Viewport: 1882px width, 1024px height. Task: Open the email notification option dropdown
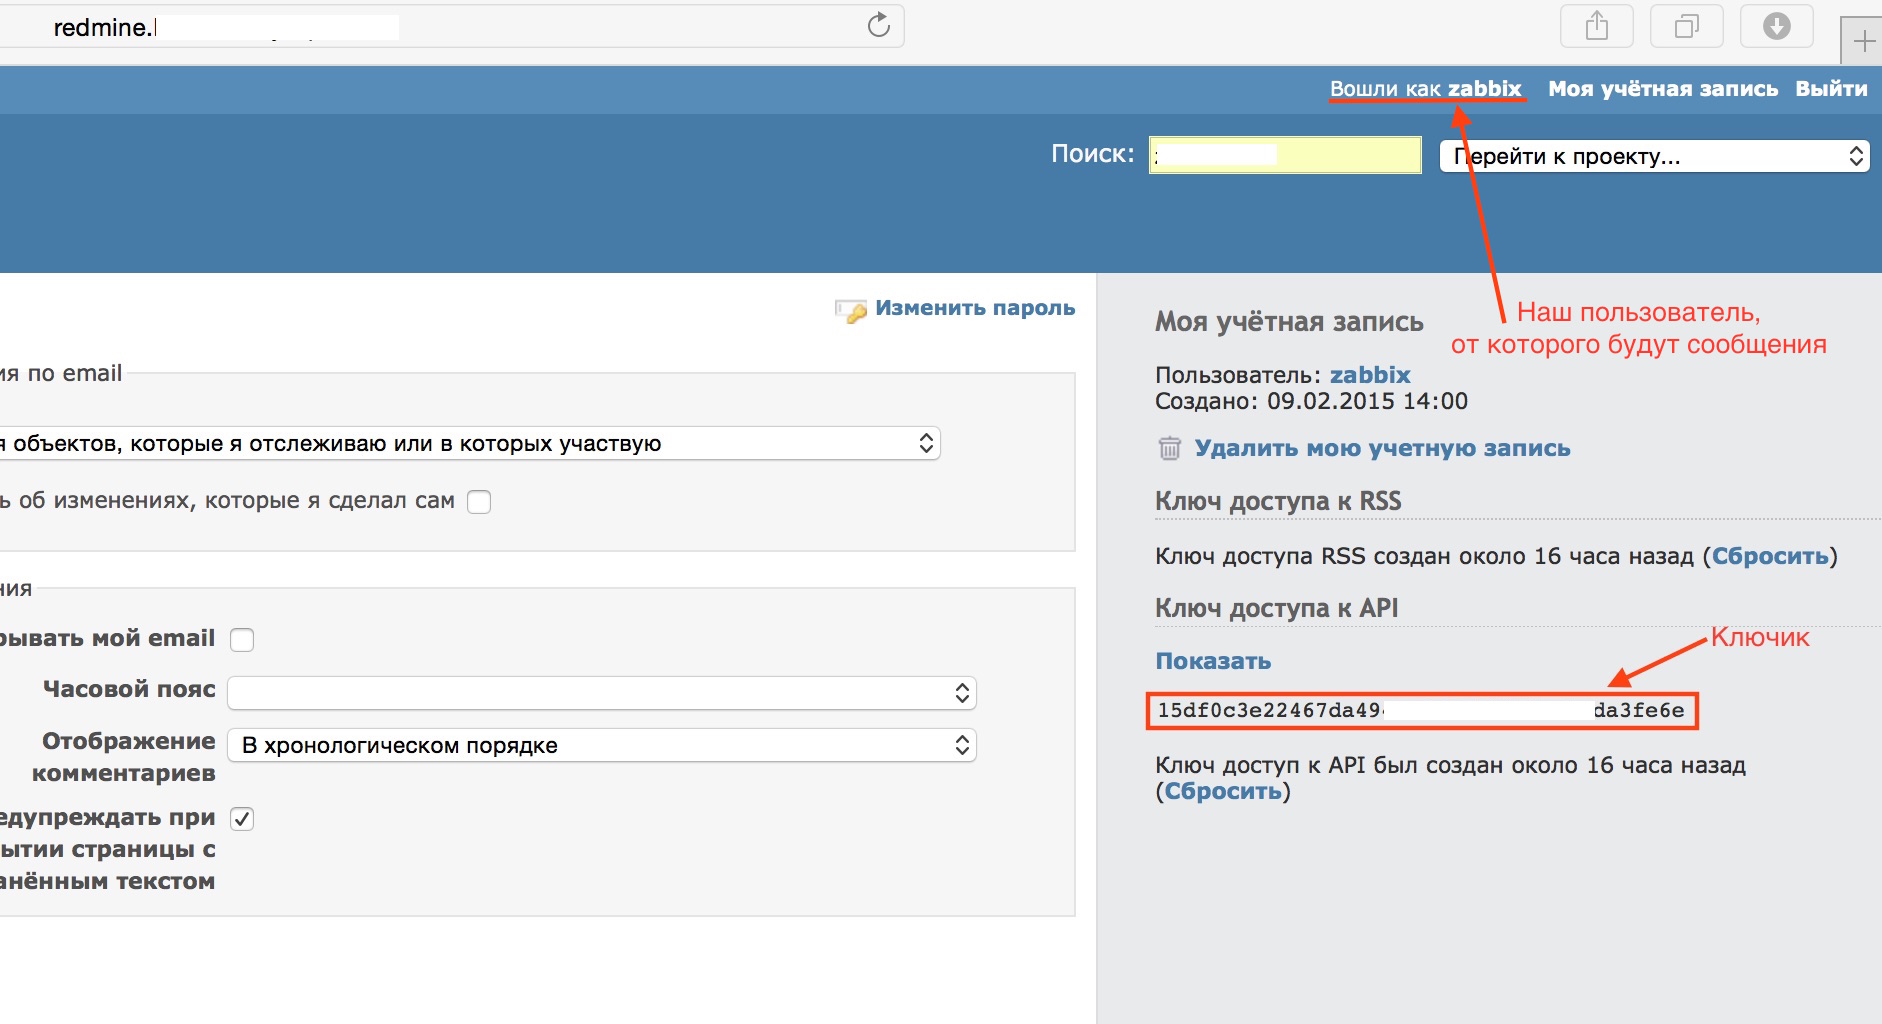[470, 443]
